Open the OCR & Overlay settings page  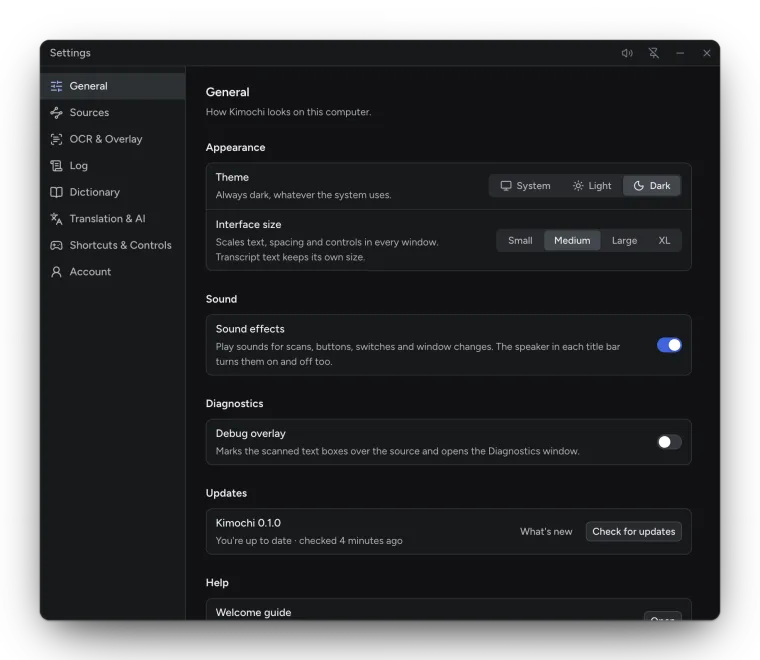(x=113, y=140)
